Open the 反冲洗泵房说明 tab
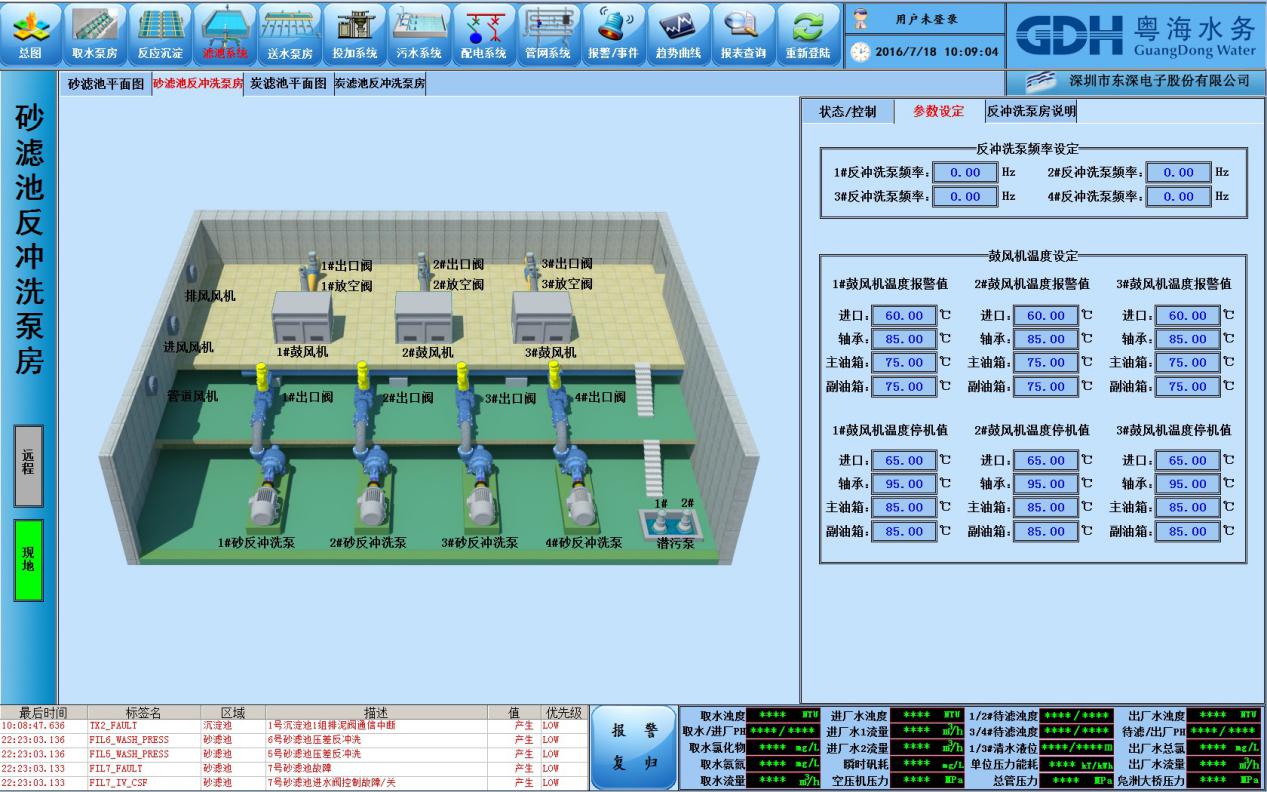 pos(1031,112)
